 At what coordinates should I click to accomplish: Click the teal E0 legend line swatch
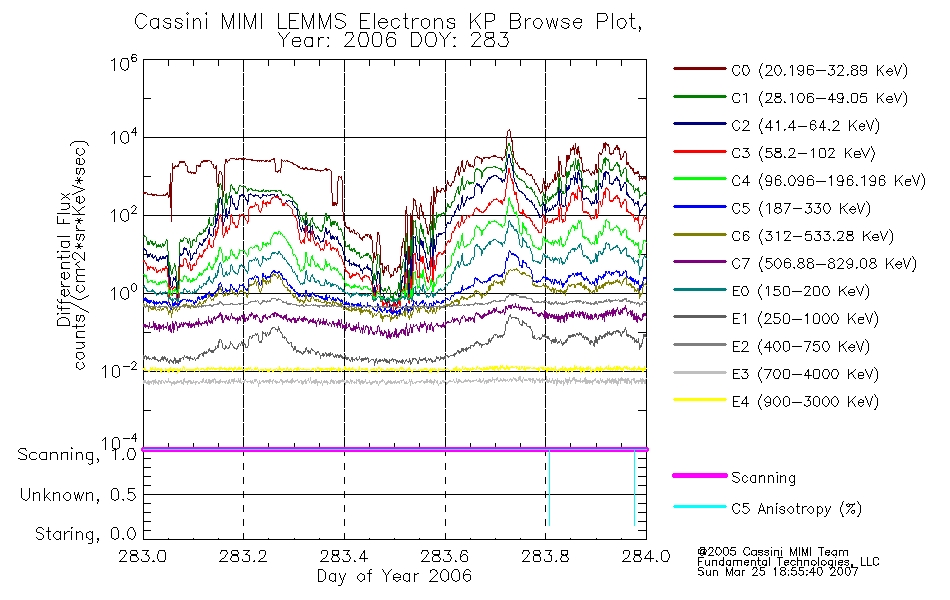click(x=700, y=289)
